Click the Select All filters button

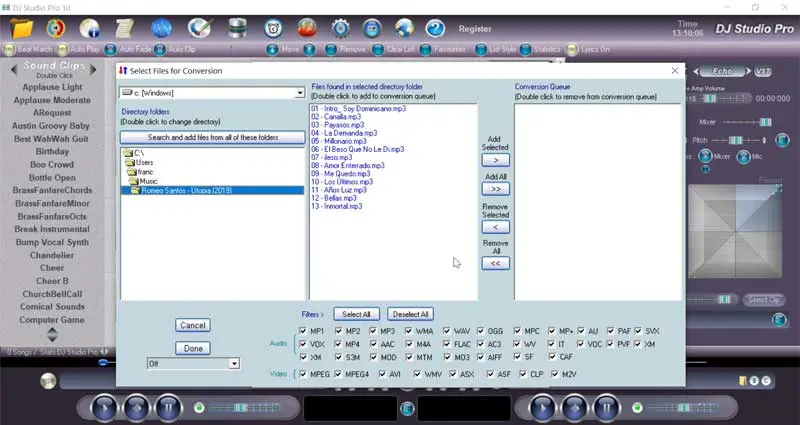click(356, 314)
